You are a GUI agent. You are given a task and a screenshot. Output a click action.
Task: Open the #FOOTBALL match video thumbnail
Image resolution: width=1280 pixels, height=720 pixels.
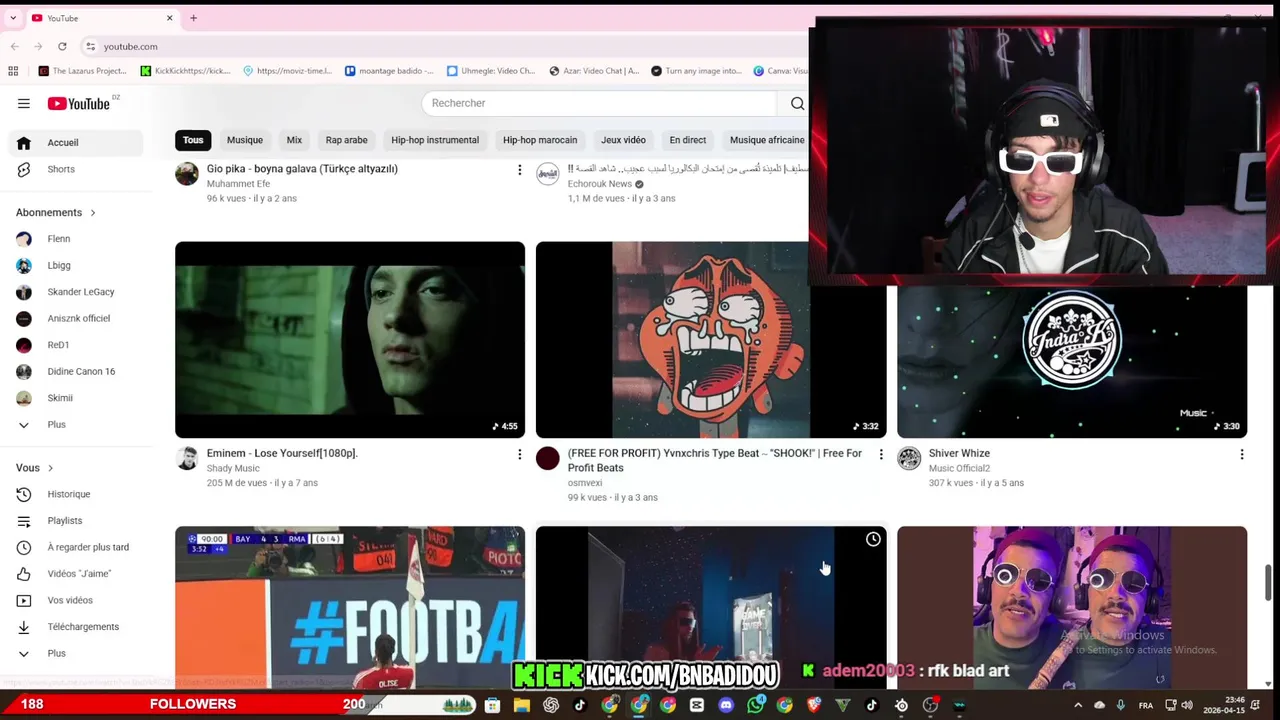pos(350,607)
